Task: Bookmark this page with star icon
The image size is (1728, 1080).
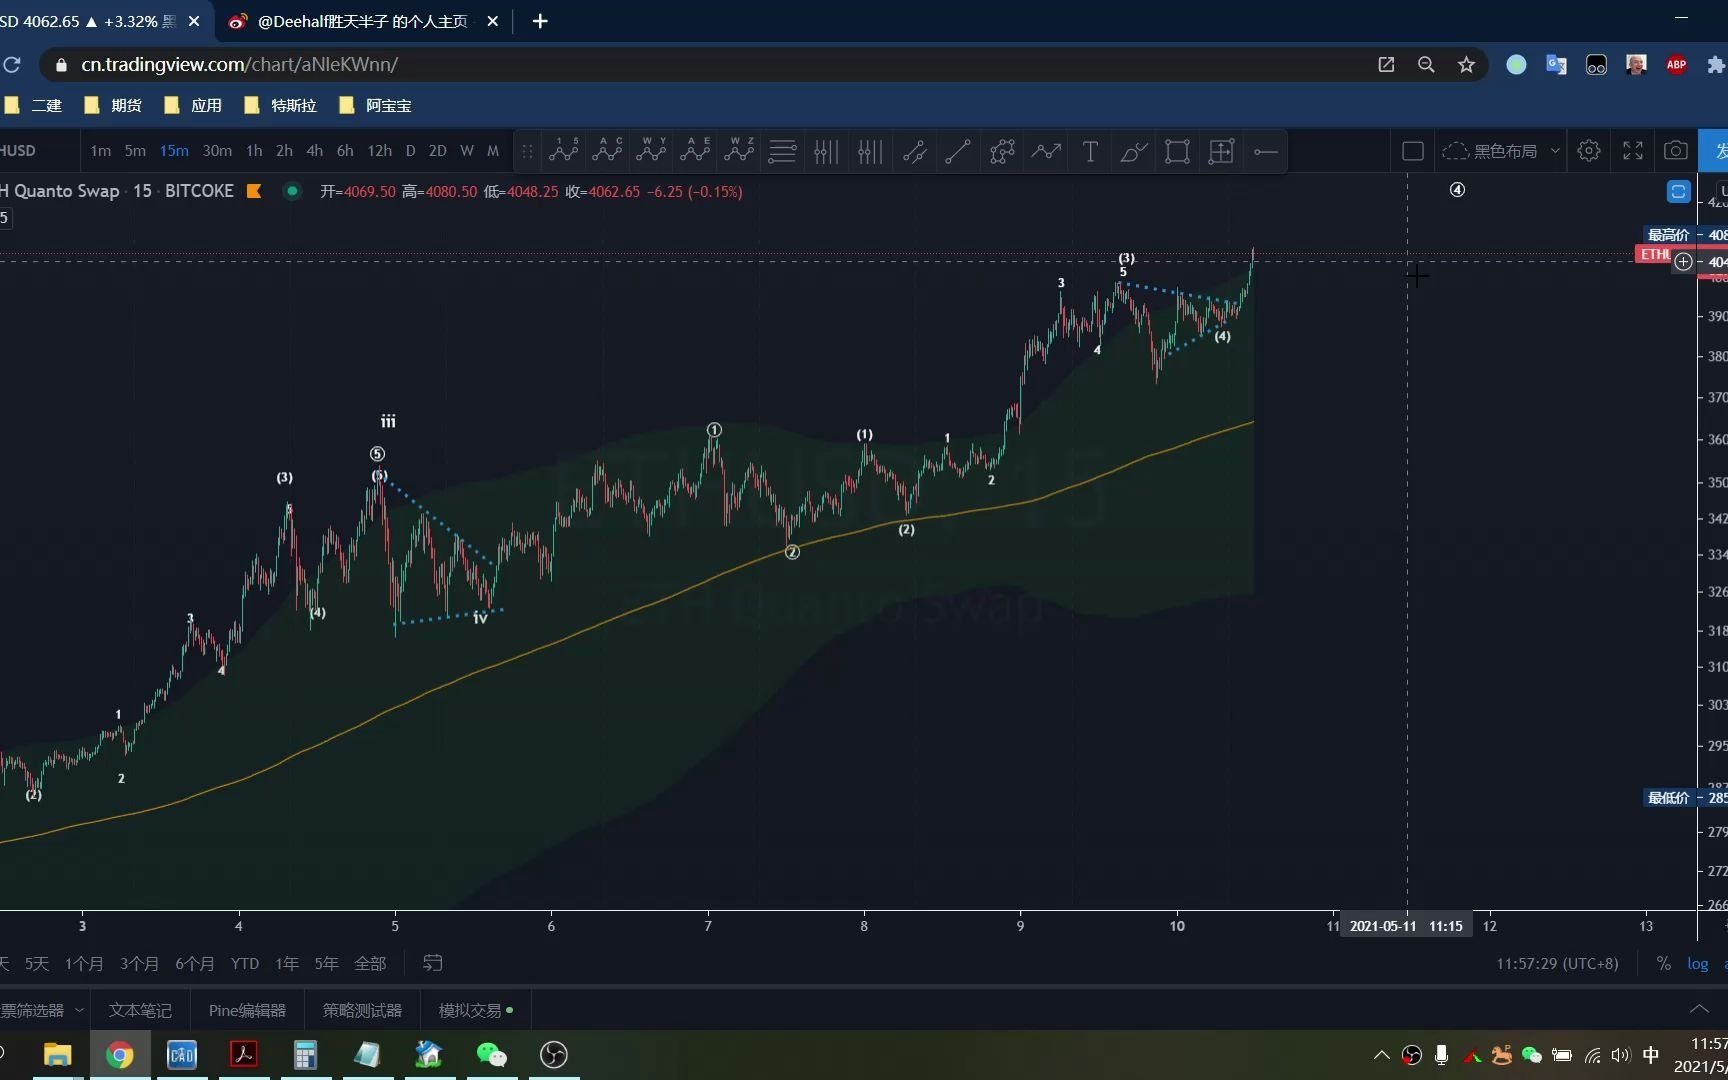Action: (x=1466, y=65)
